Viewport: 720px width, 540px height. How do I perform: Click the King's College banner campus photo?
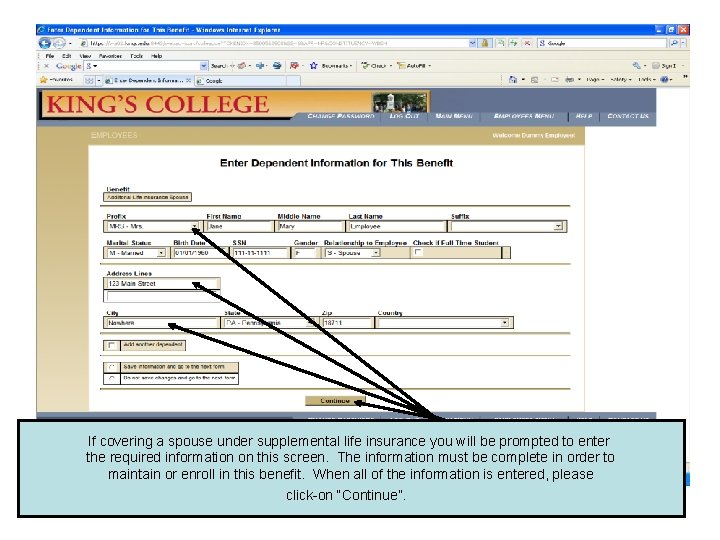point(399,101)
